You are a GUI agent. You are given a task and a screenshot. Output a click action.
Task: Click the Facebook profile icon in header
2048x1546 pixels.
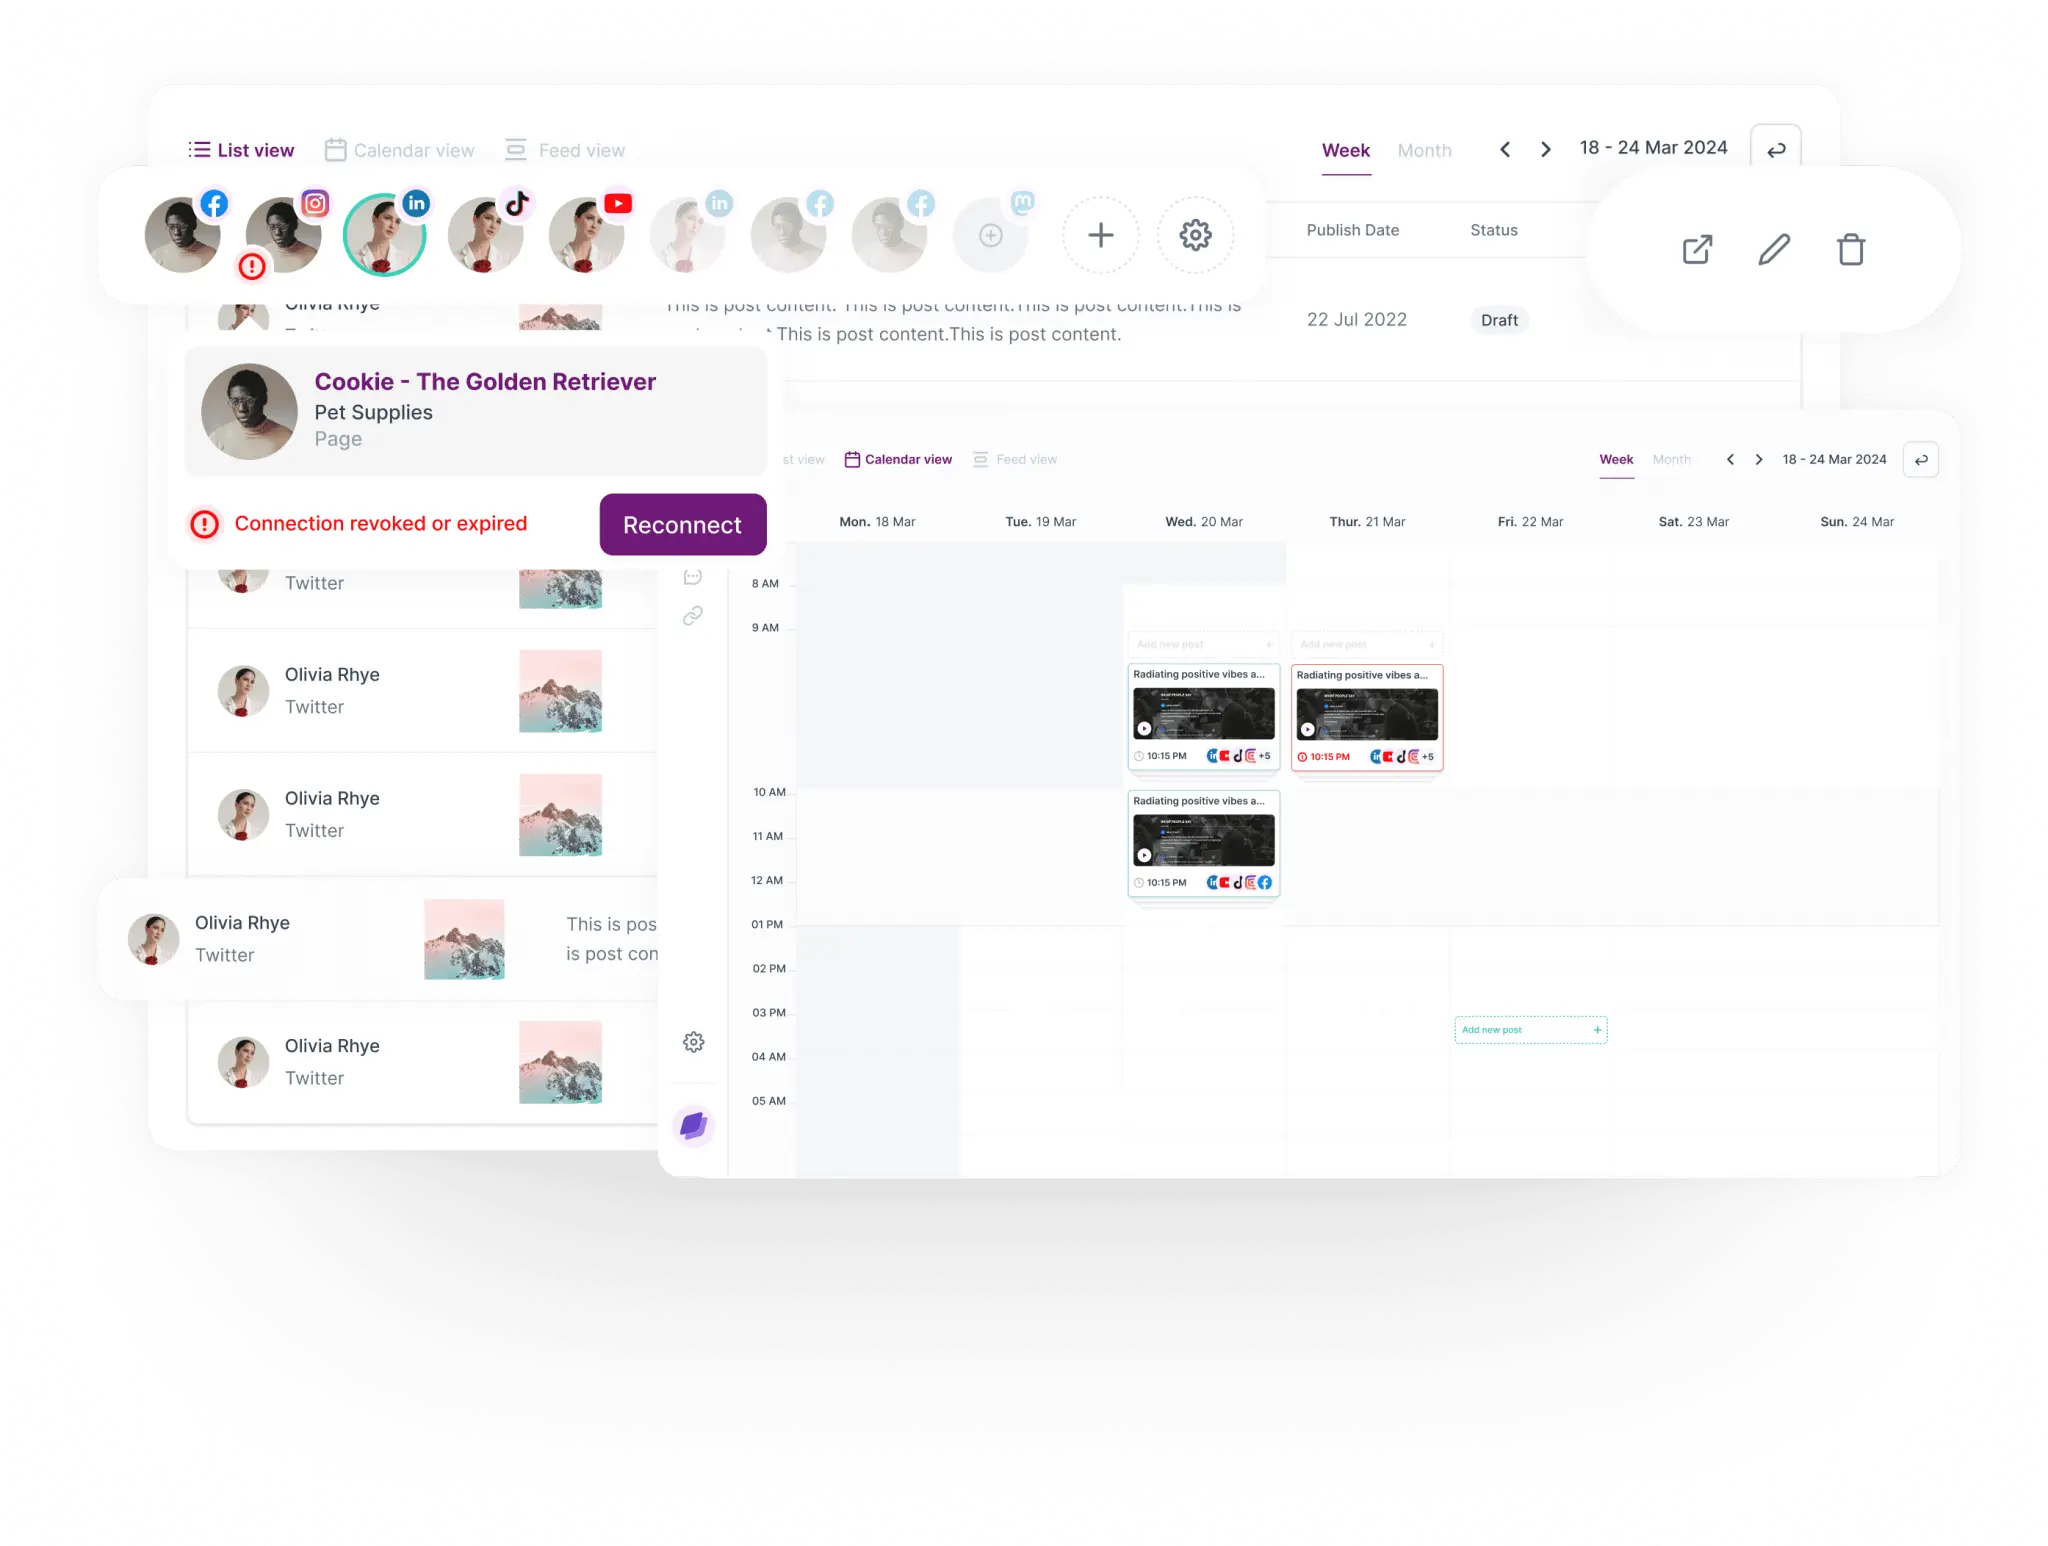coord(182,235)
